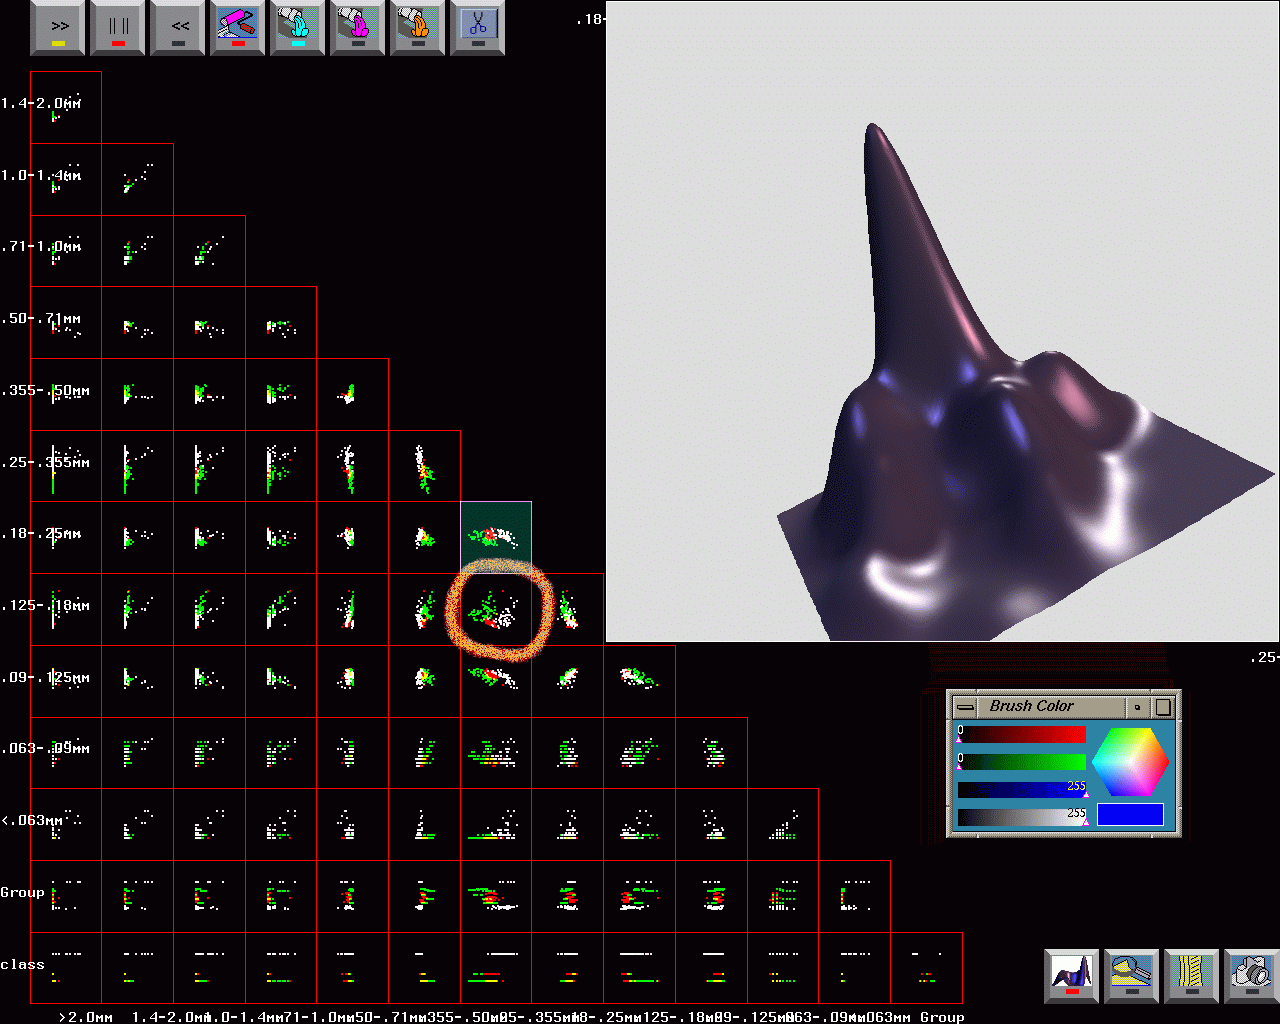Open the Brush Color window menu
This screenshot has width=1280, height=1024.
963,707
